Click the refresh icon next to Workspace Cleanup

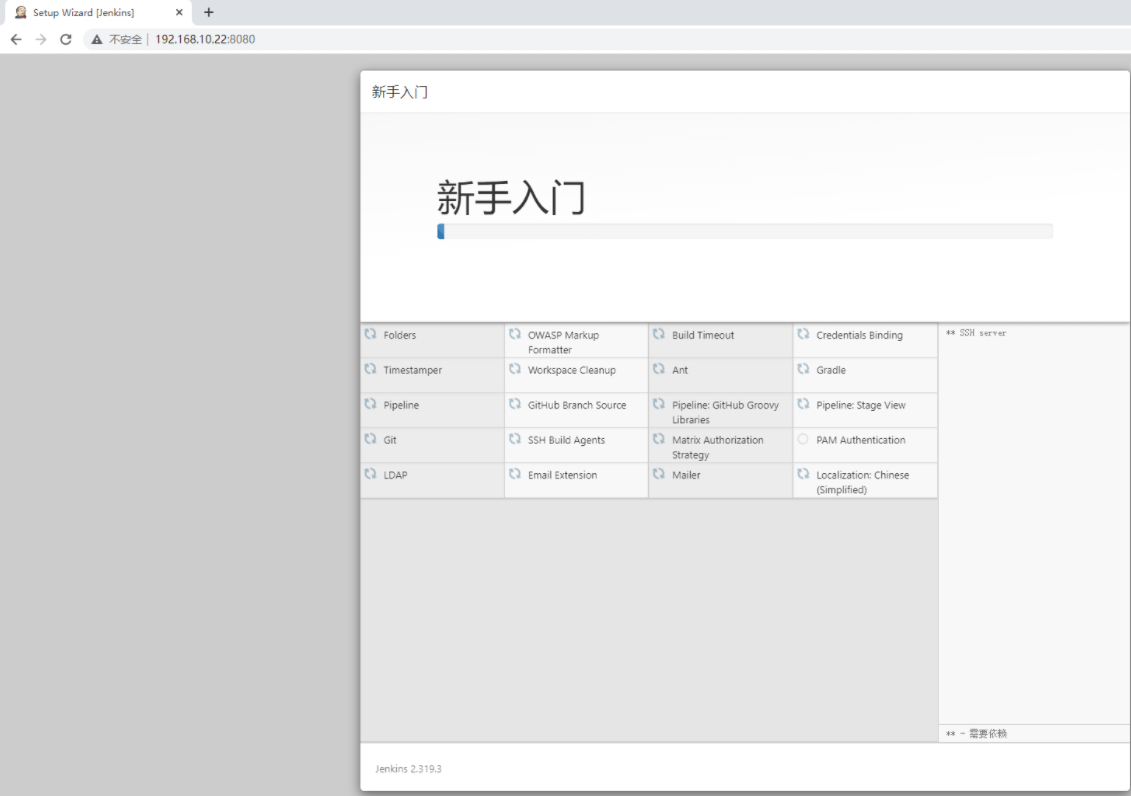(515, 368)
